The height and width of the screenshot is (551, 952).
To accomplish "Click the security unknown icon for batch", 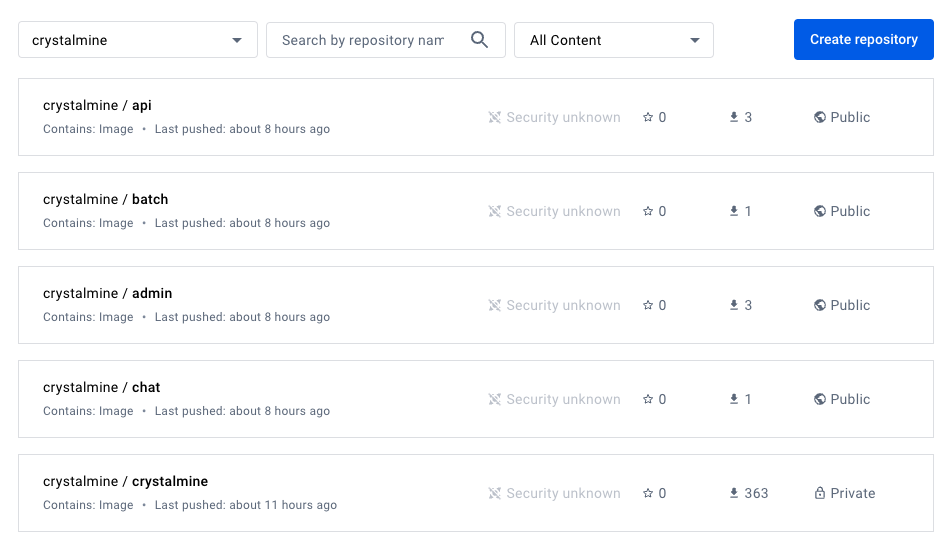I will pos(494,211).
